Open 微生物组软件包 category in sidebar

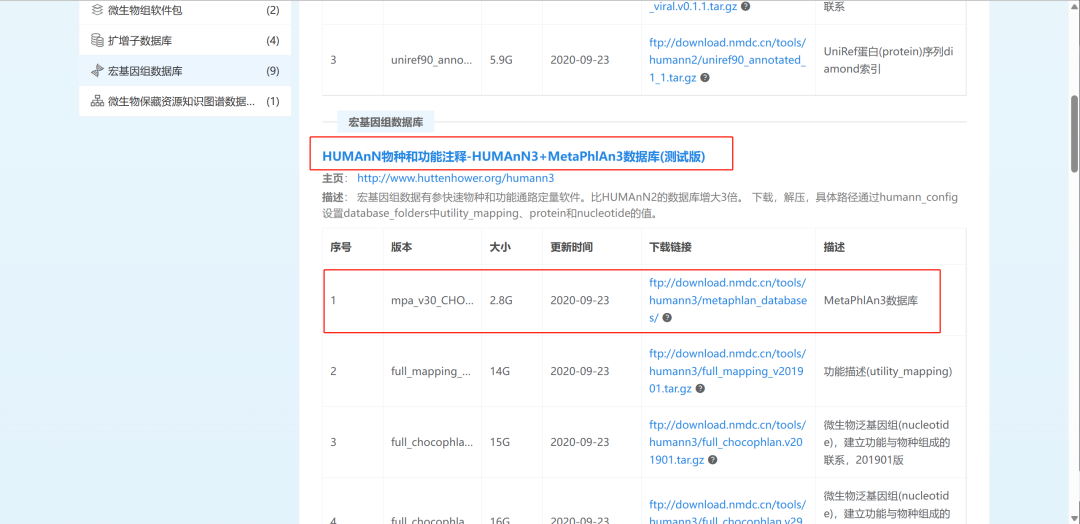point(185,10)
